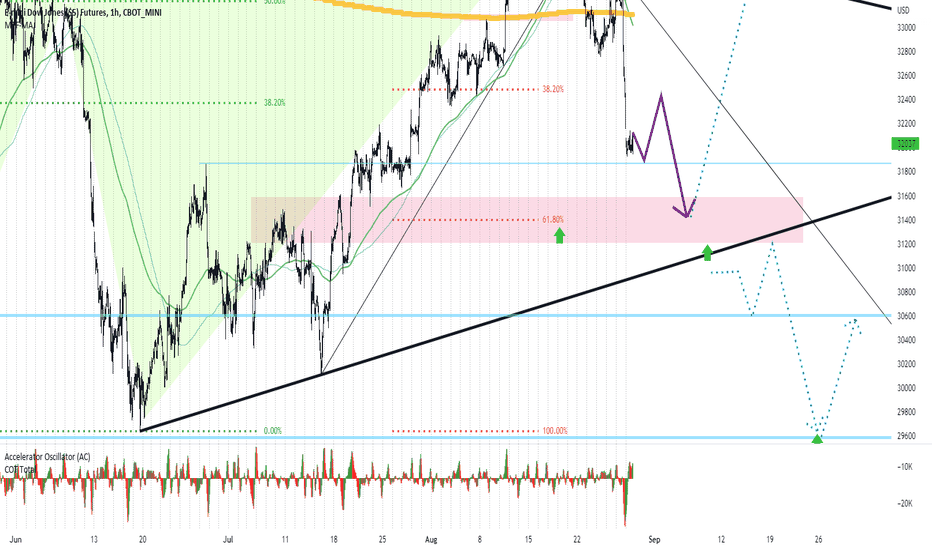This screenshot has height=550, width=932.
Task: Click the 22 date on time axis
Action: tap(577, 540)
